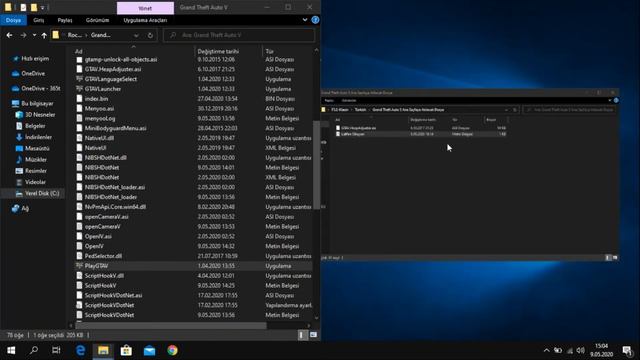Click the New folder icon in the title bar toolbar
Viewport: 640px width, 360px height.
coord(34,7)
